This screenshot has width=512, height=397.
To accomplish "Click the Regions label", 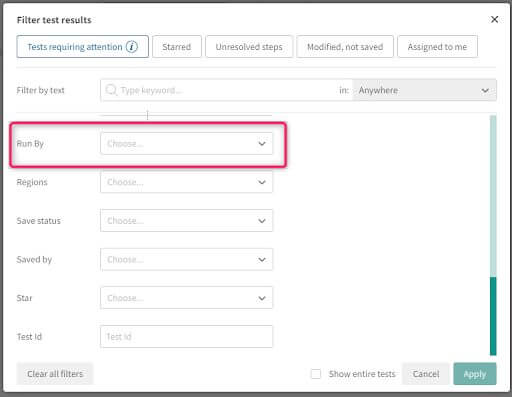I will click(x=32, y=182).
